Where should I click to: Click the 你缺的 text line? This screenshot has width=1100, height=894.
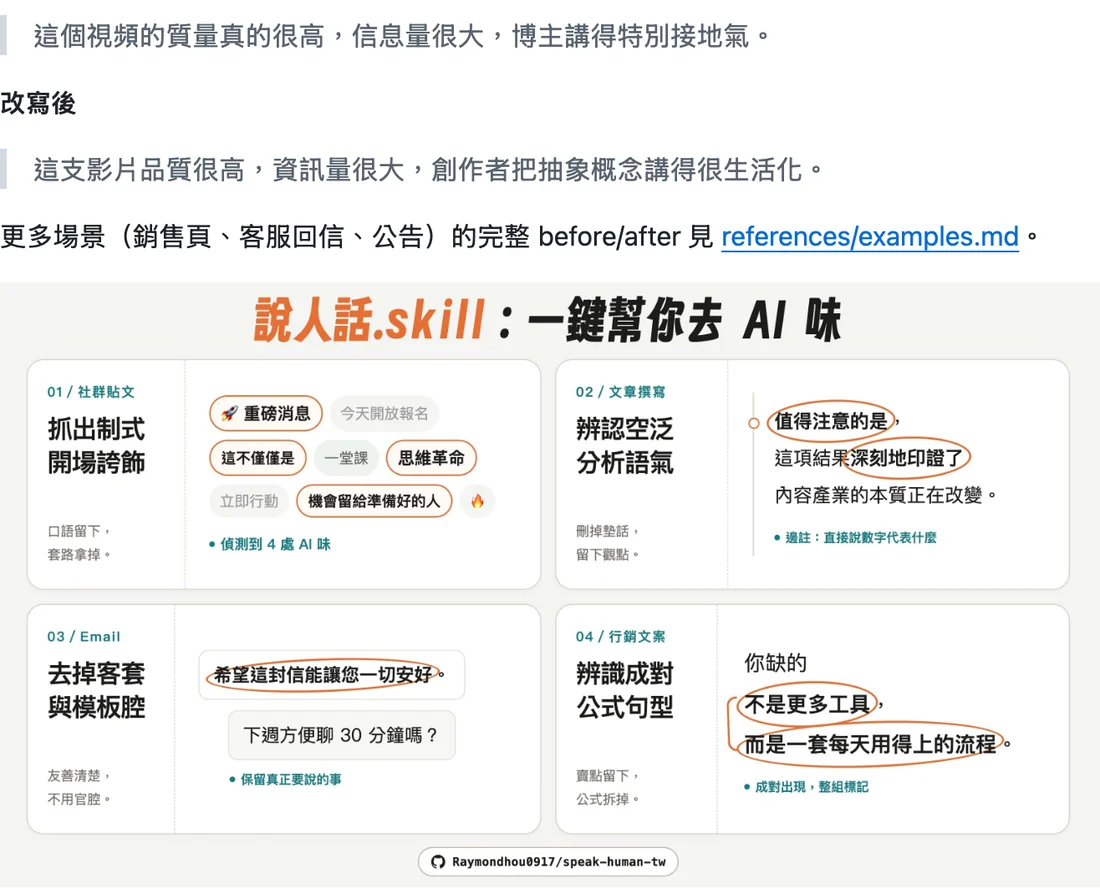[x=775, y=662]
